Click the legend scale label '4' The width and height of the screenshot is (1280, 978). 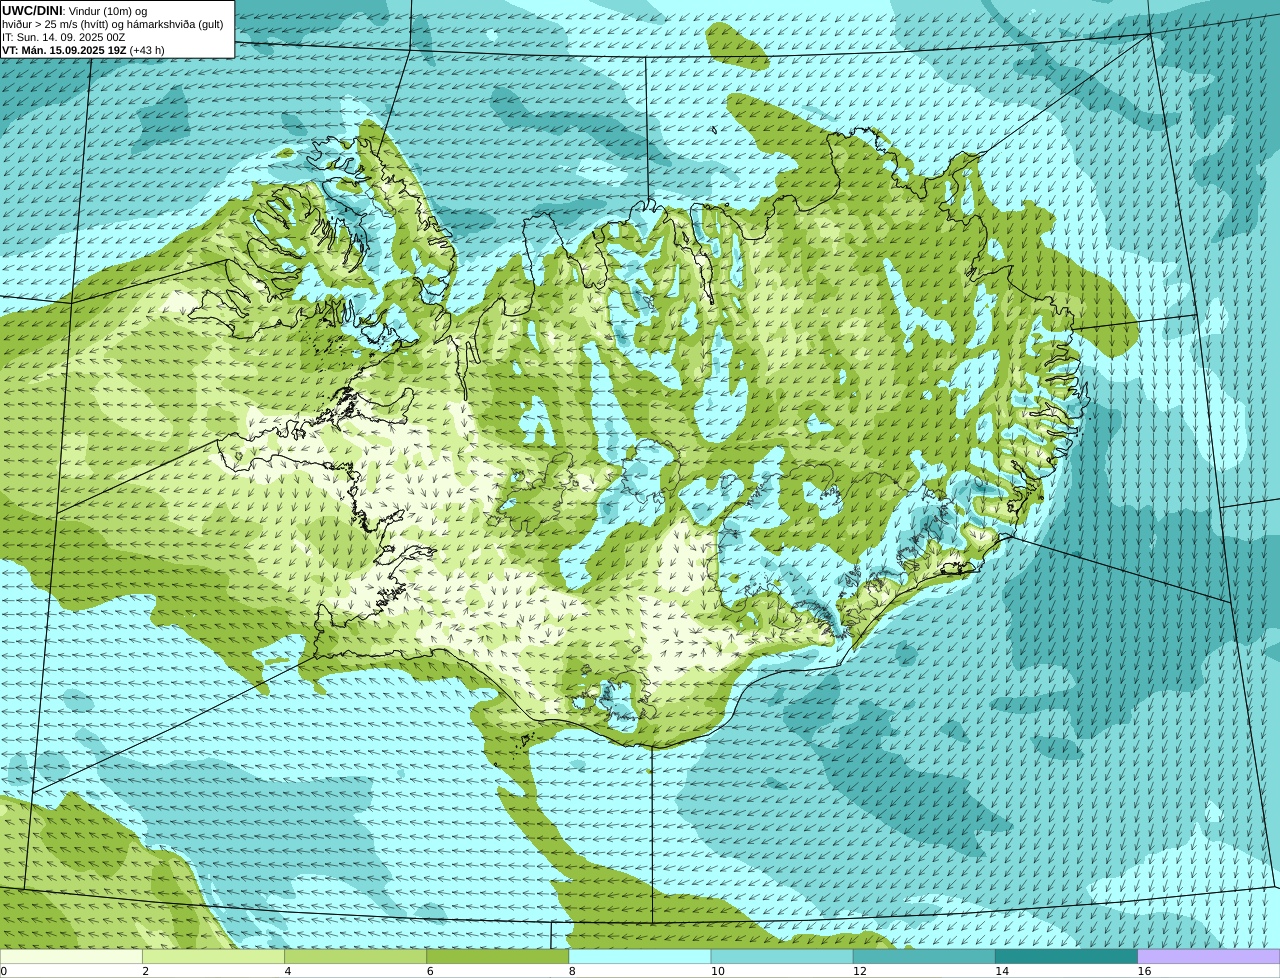(x=288, y=971)
